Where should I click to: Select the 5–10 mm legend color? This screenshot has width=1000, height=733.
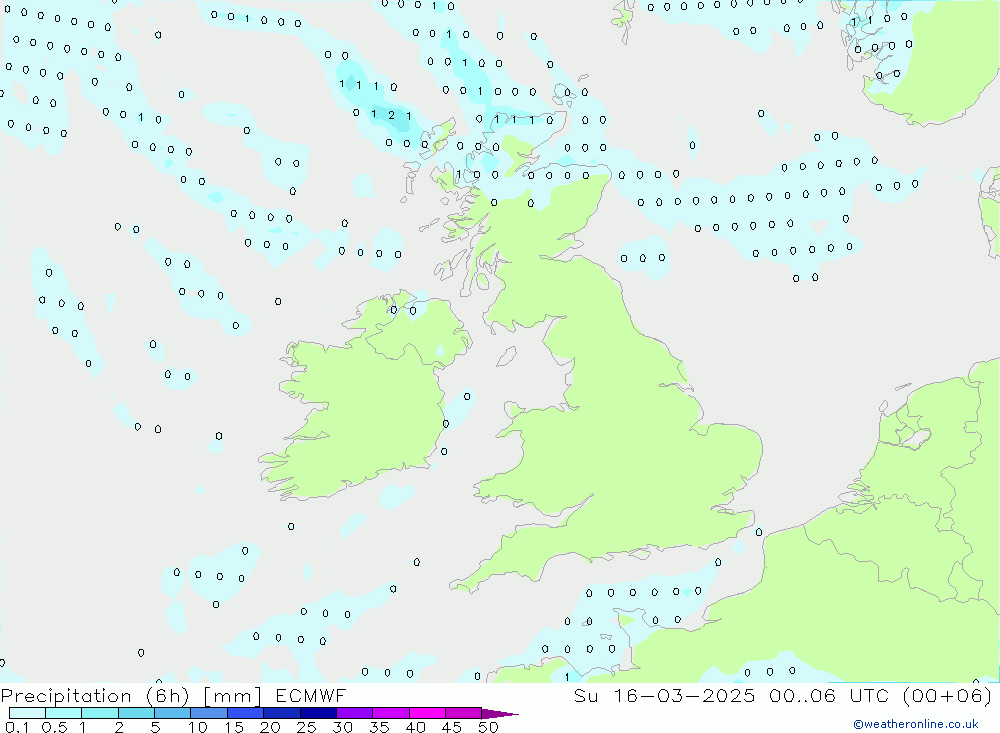point(173,713)
